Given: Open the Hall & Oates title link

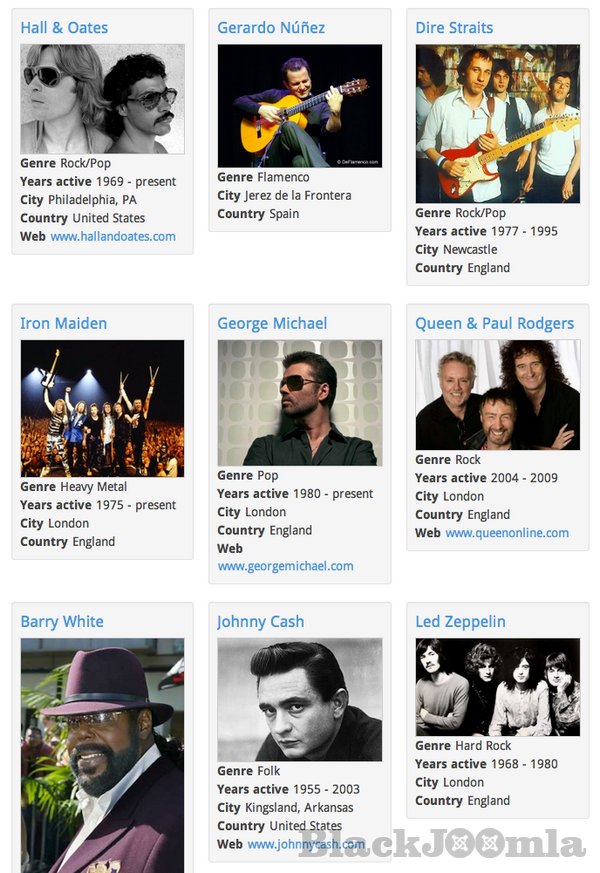Looking at the screenshot, I should (64, 28).
